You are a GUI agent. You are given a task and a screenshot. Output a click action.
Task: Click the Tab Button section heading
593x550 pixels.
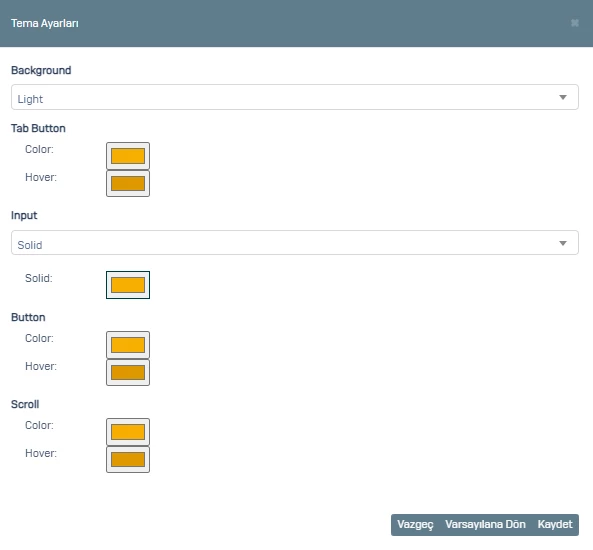38,128
